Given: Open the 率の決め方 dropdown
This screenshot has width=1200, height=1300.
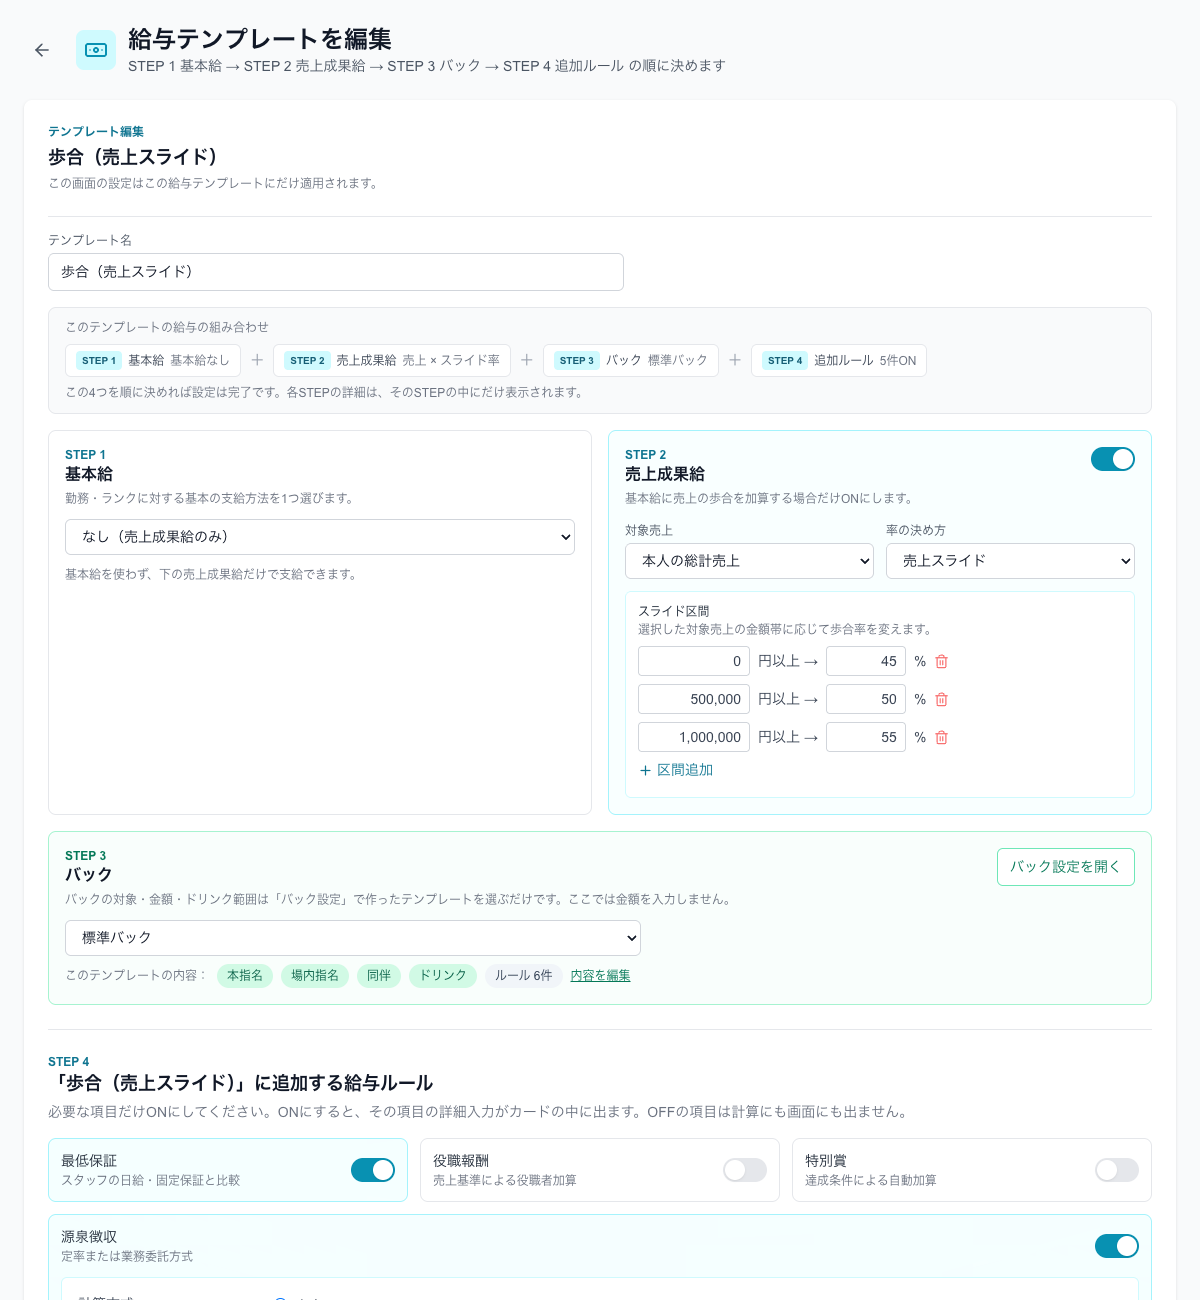Looking at the screenshot, I should [1010, 561].
